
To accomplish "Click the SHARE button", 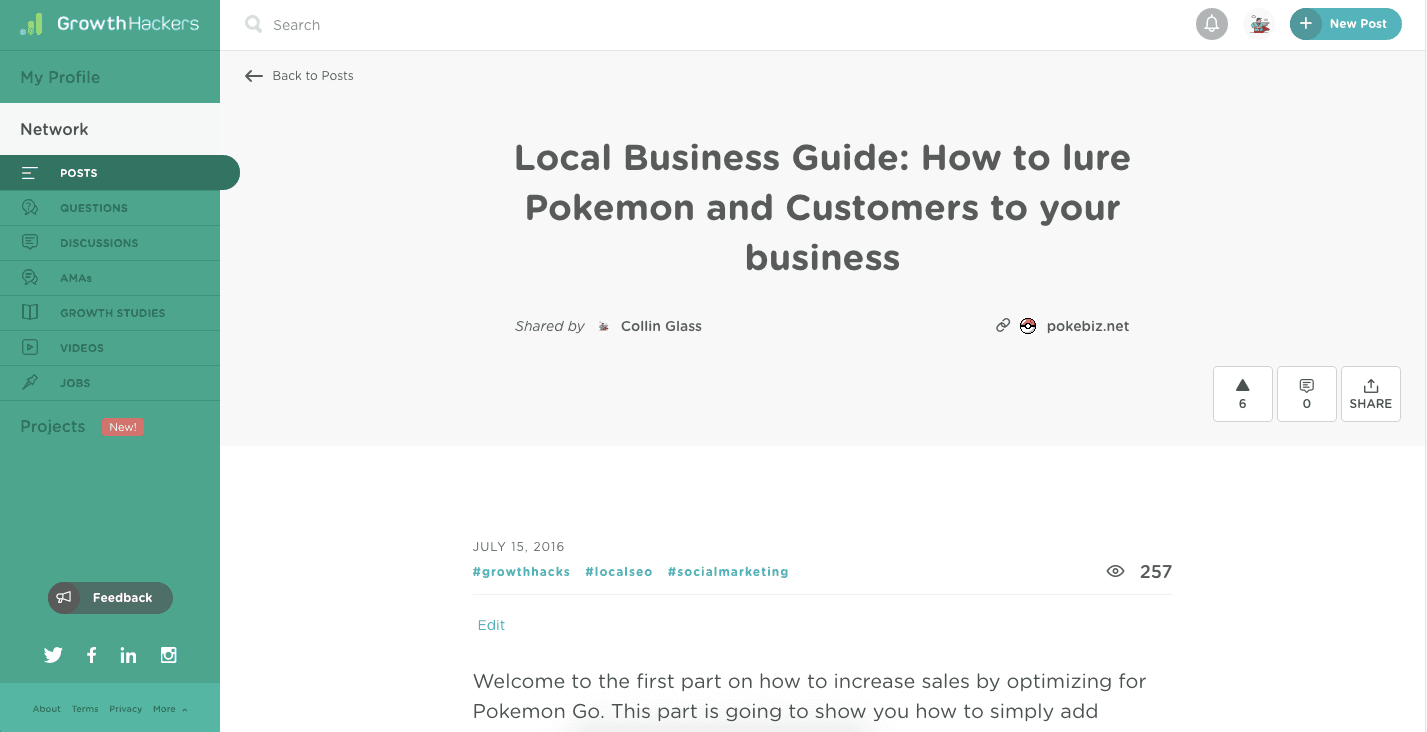I will (1371, 394).
